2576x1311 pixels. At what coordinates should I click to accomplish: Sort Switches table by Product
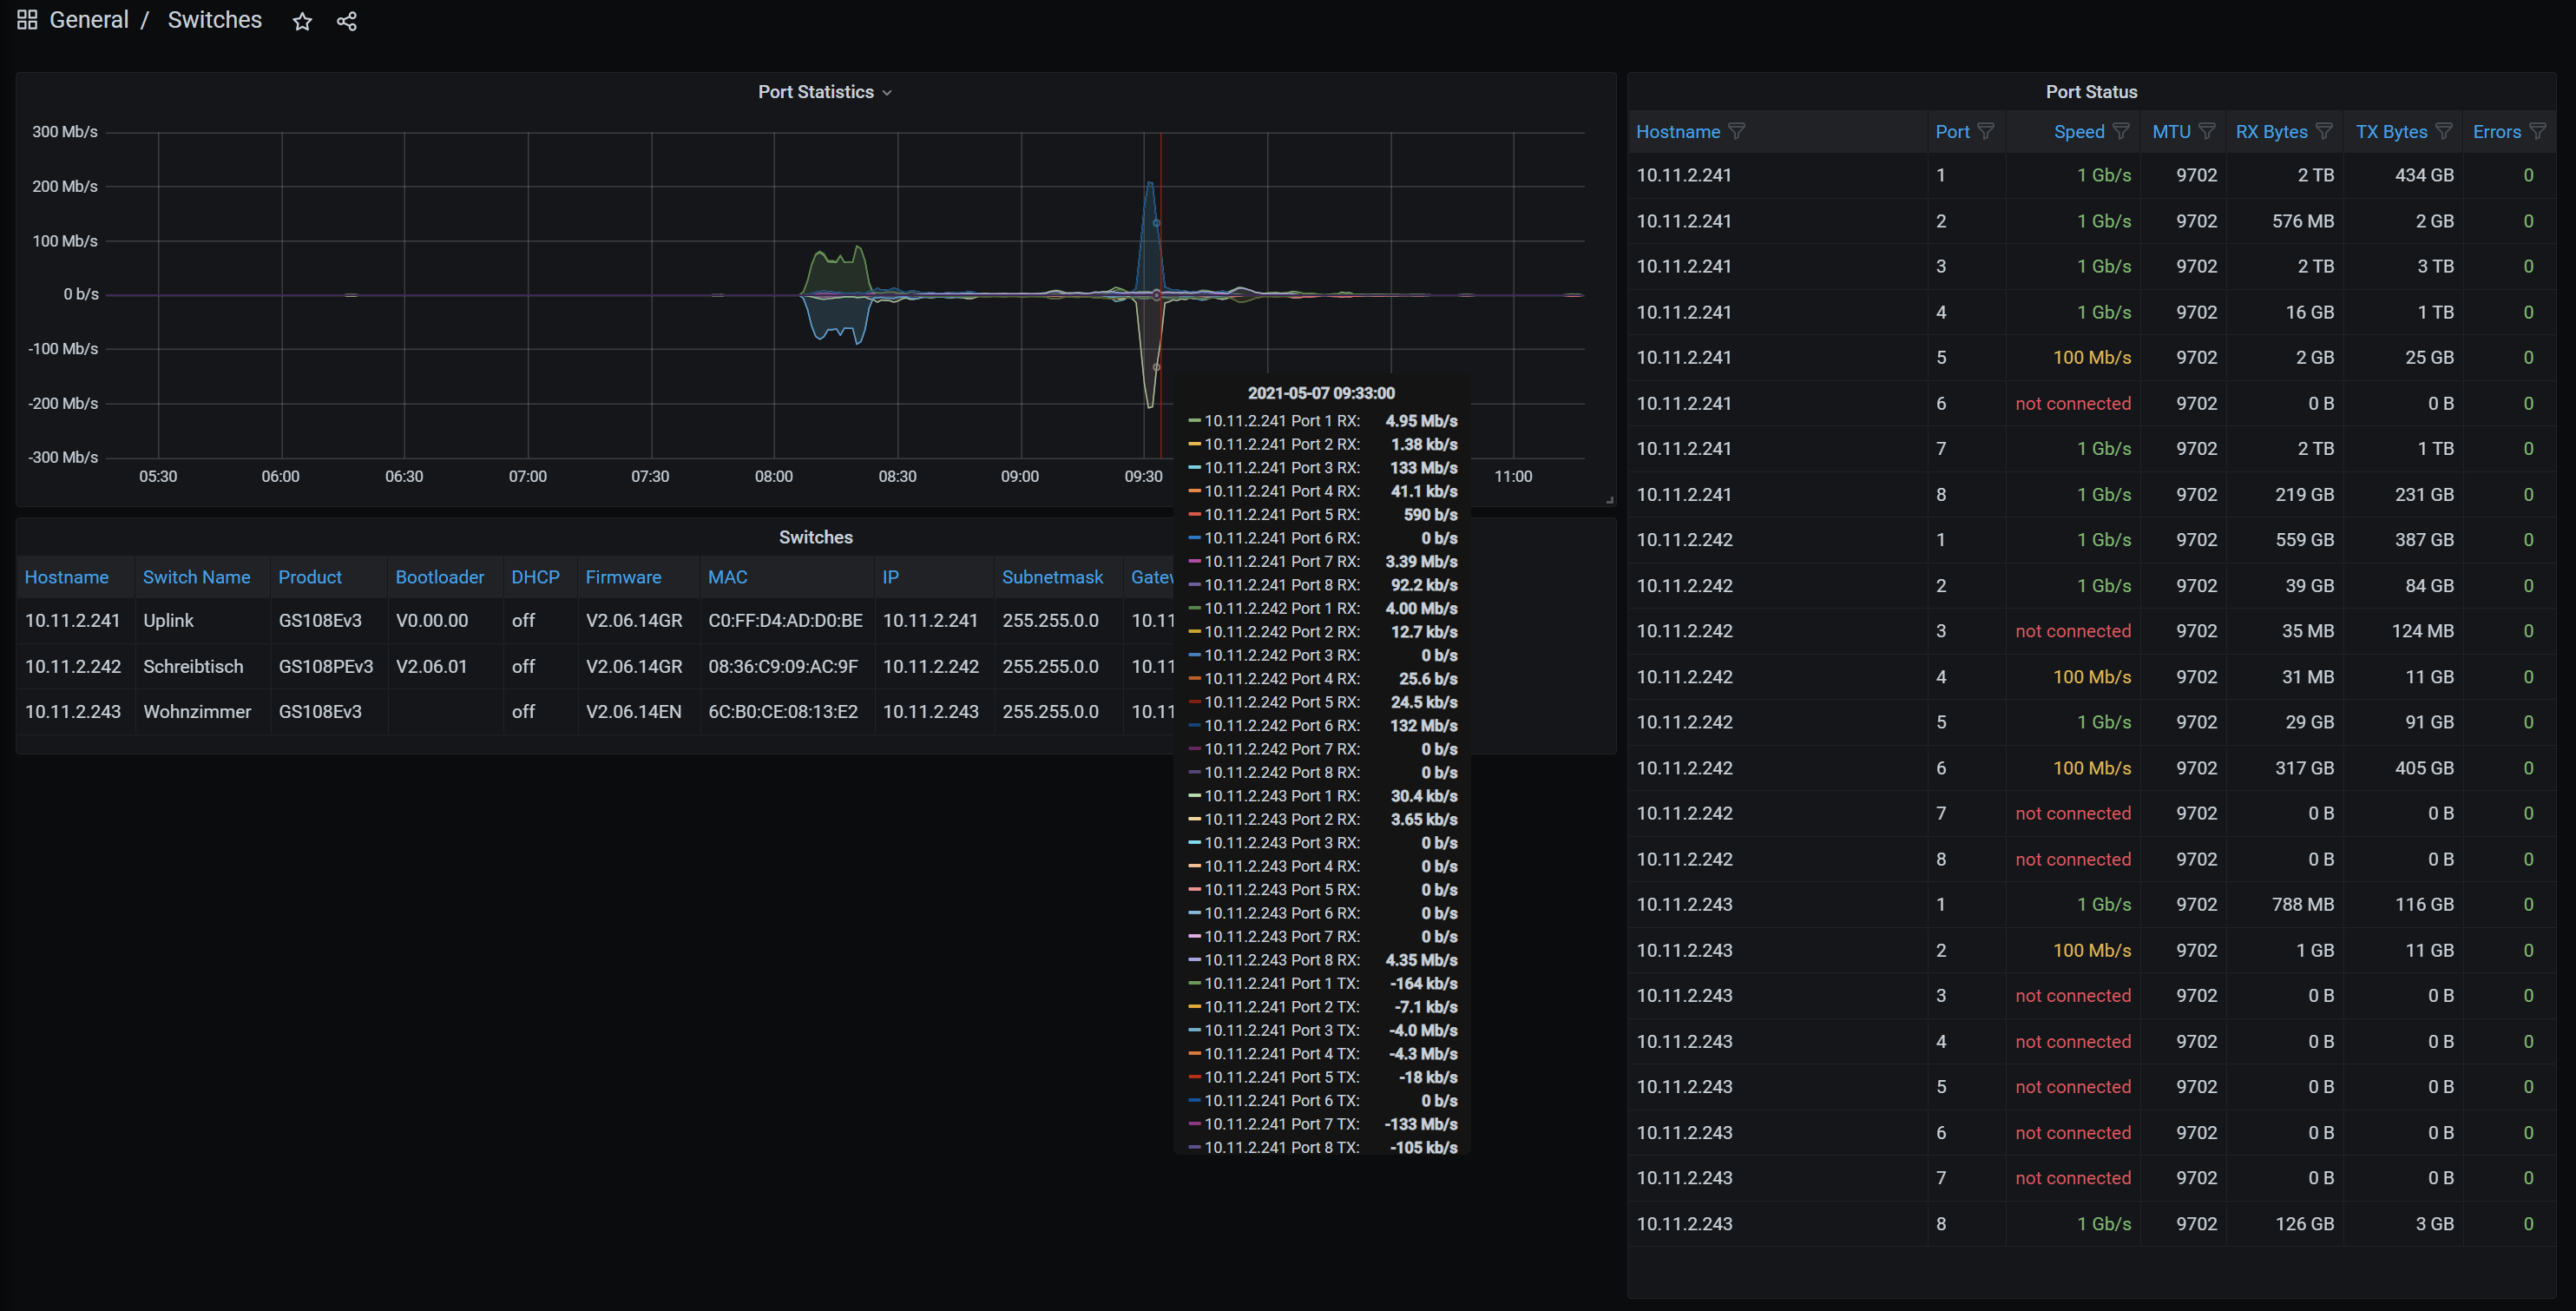tap(310, 577)
